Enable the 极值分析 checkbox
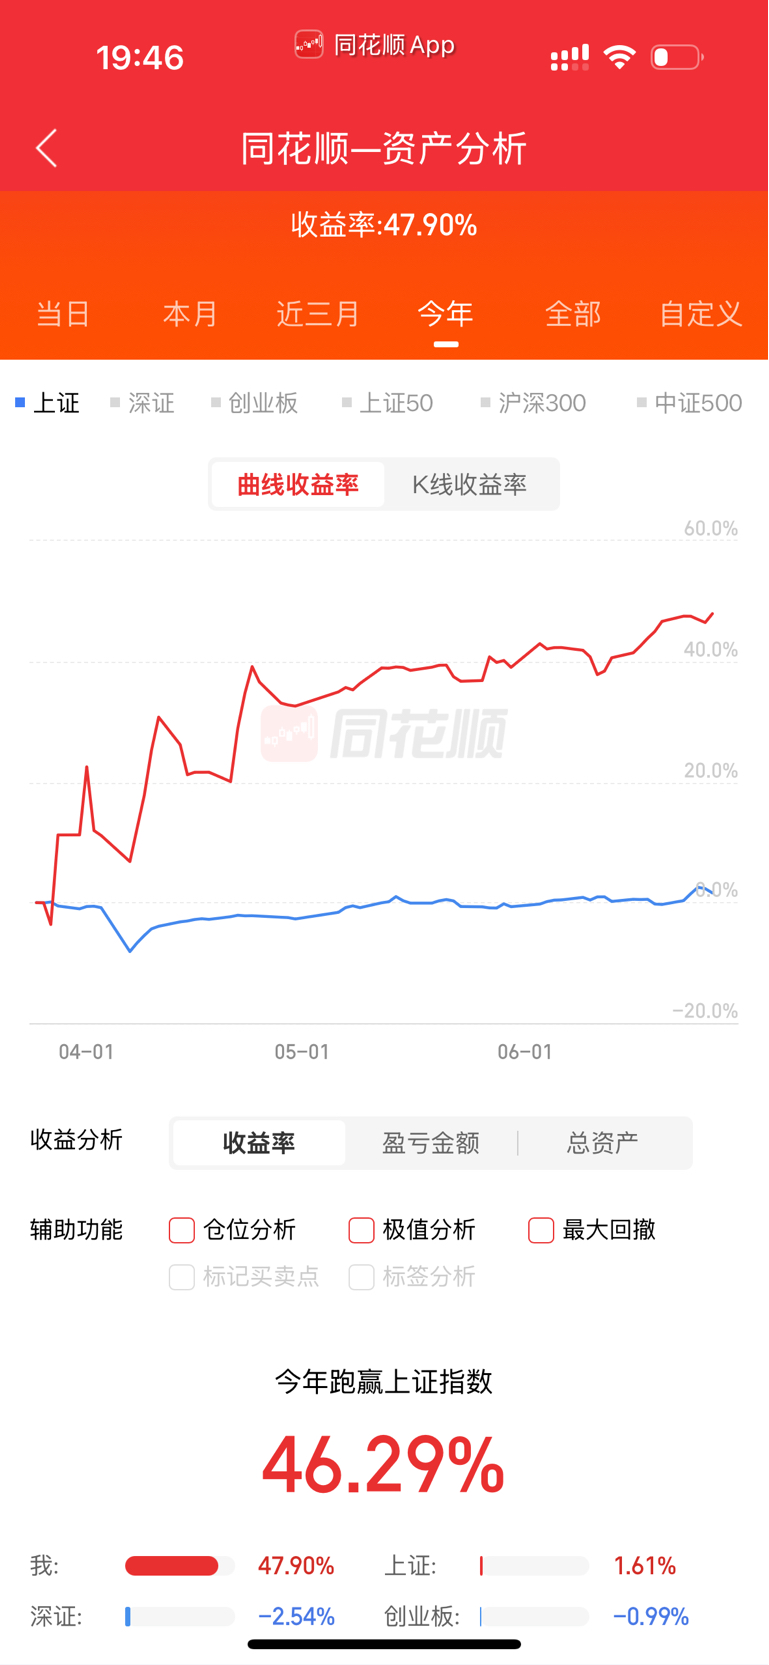The width and height of the screenshot is (769, 1665). [x=362, y=1230]
